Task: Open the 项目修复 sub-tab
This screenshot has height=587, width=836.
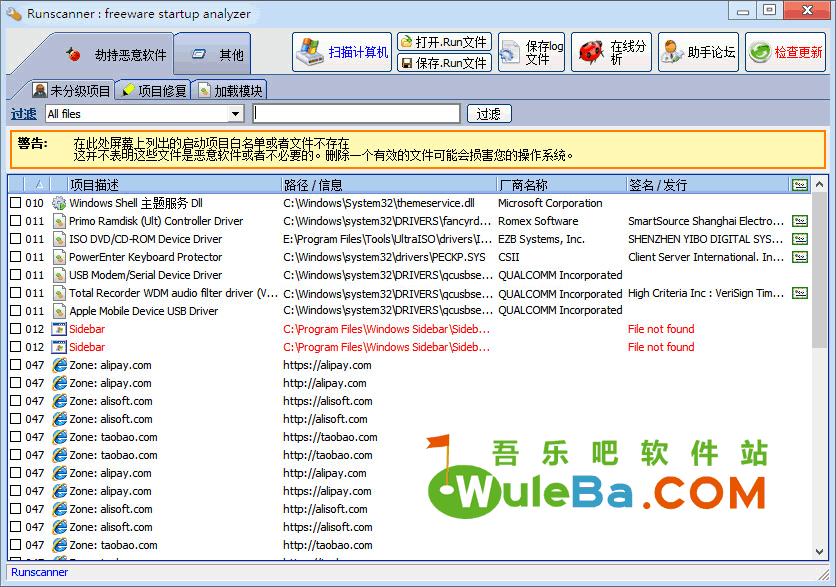Action: pyautogui.click(x=154, y=91)
